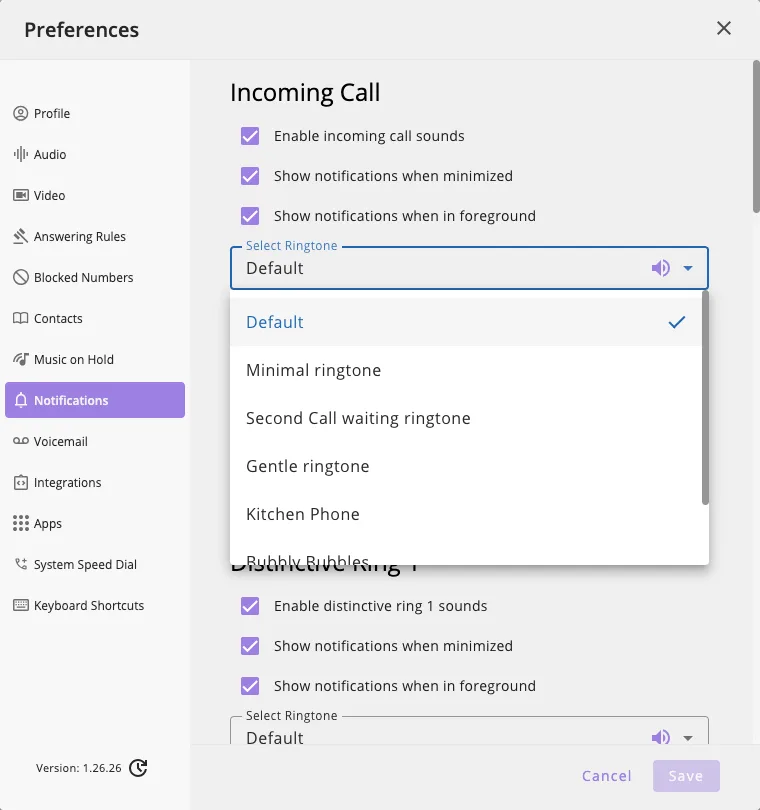Click the Preferences page scrollbar
Image resolution: width=760 pixels, height=810 pixels.
756,136
